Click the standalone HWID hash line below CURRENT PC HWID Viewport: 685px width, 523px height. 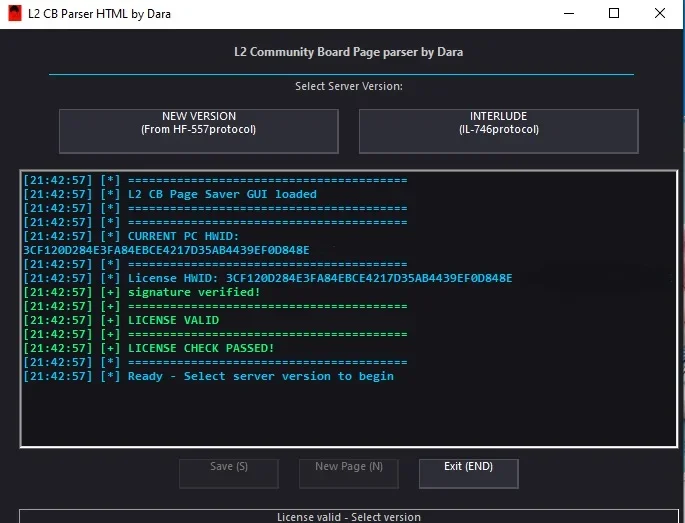(166, 250)
